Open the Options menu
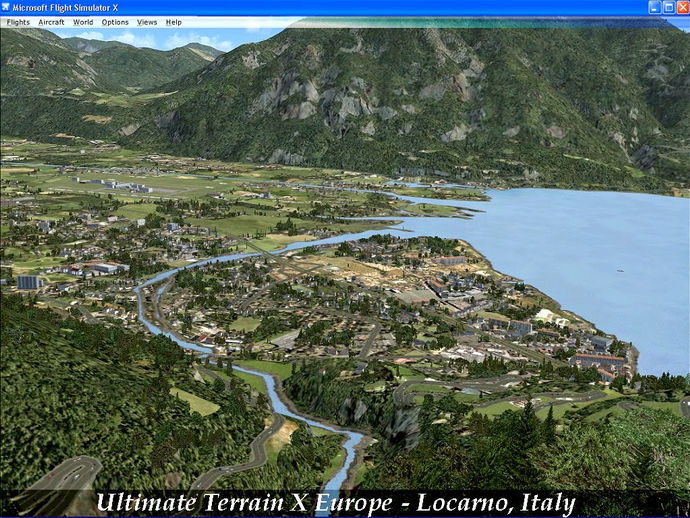Screen dimensions: 690x518 (115, 22)
